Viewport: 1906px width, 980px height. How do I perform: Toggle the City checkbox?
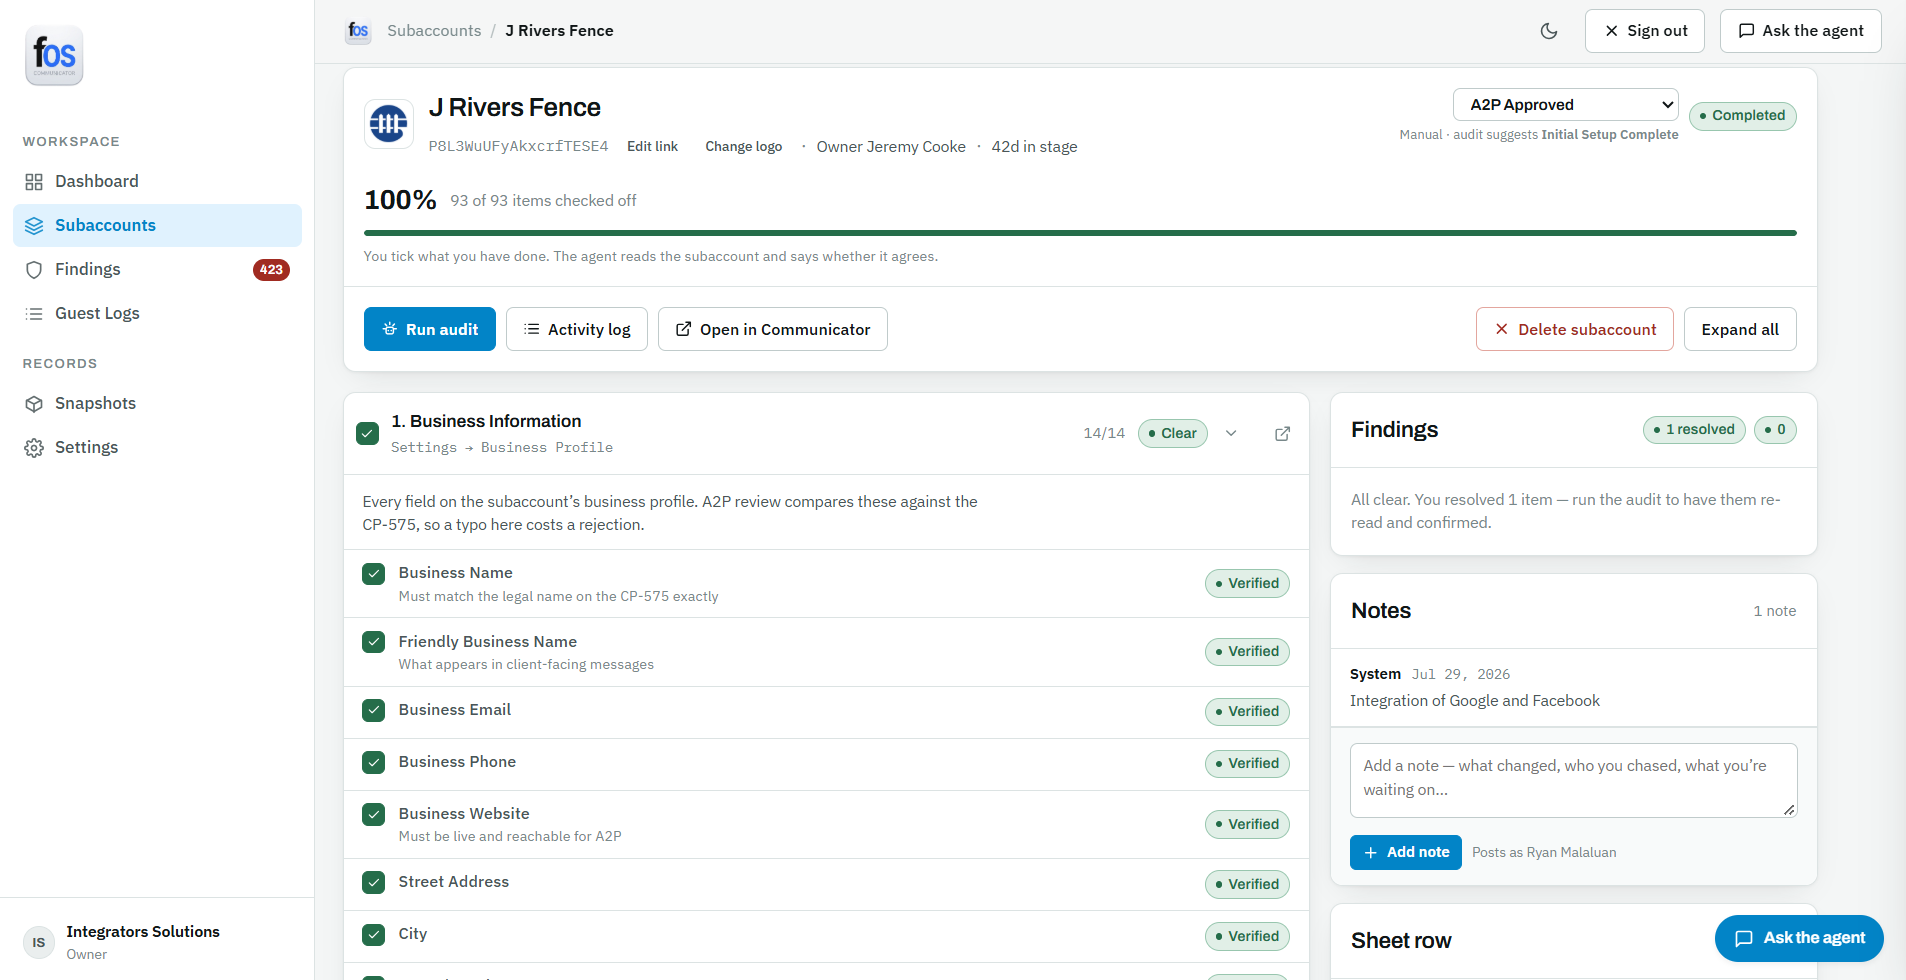coord(374,935)
